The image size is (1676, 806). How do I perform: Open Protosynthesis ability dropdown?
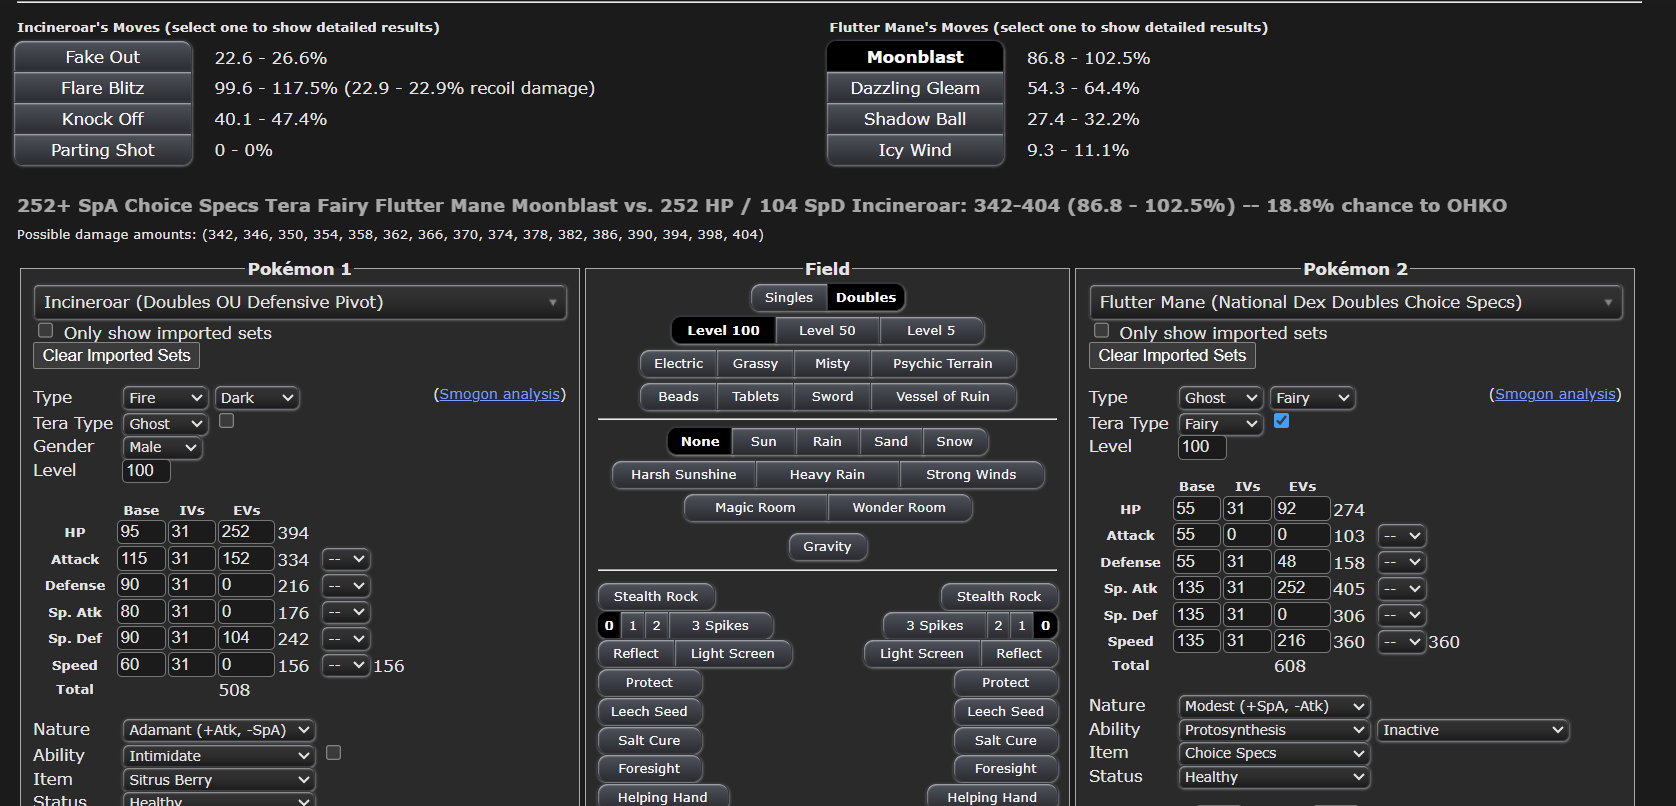pyautogui.click(x=1275, y=730)
